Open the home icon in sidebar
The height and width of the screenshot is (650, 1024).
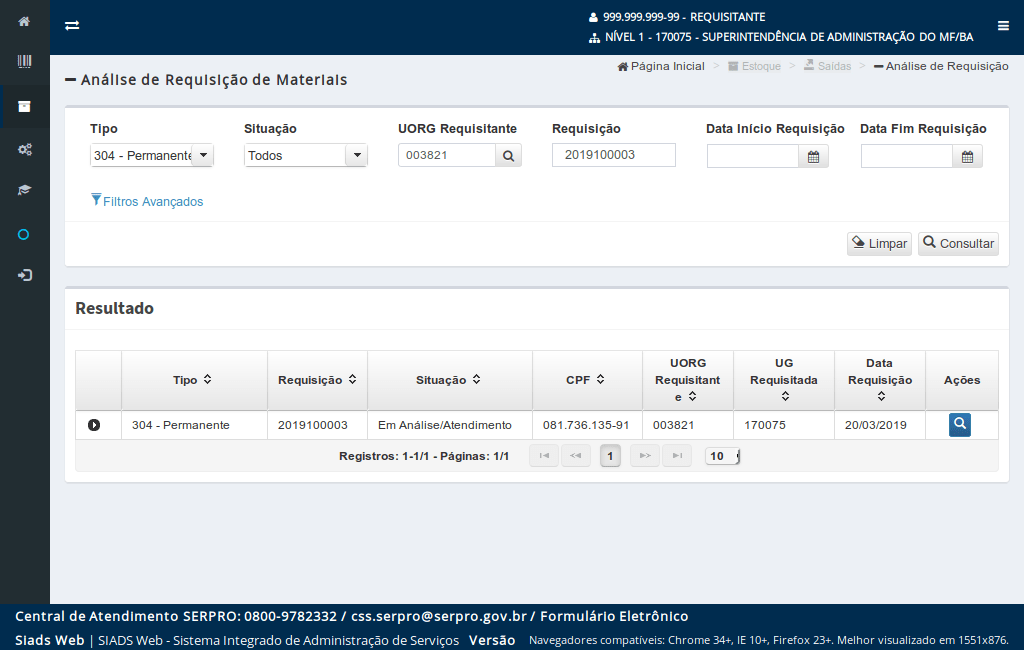(24, 22)
